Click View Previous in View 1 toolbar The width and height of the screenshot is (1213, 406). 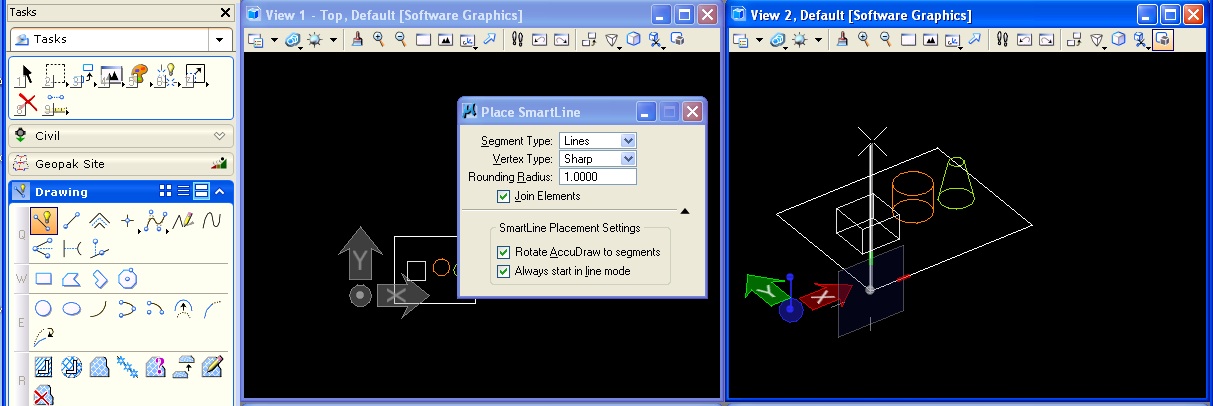click(x=539, y=40)
